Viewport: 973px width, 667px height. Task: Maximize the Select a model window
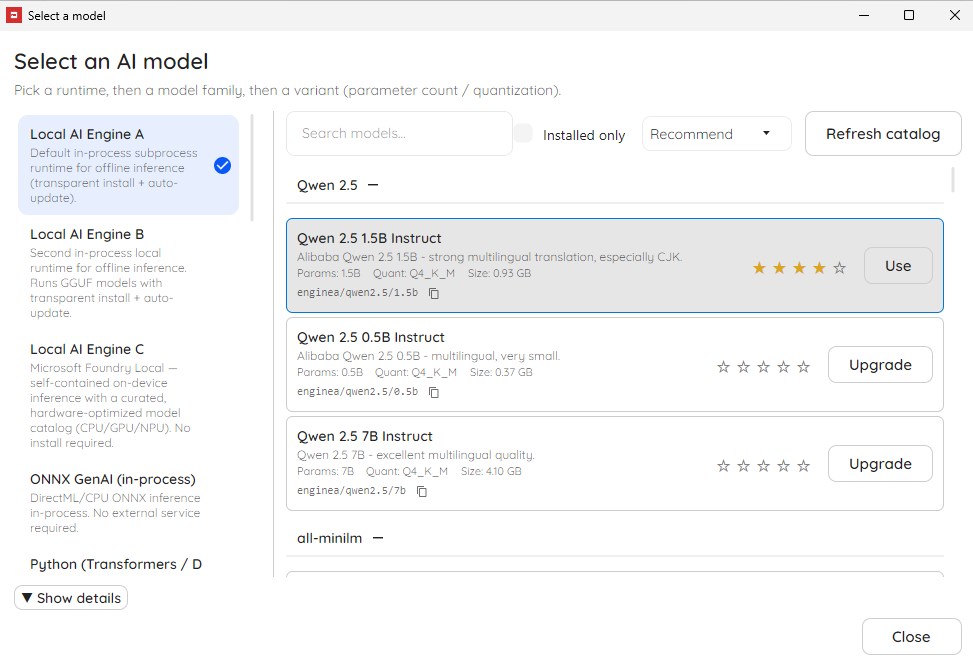[908, 16]
